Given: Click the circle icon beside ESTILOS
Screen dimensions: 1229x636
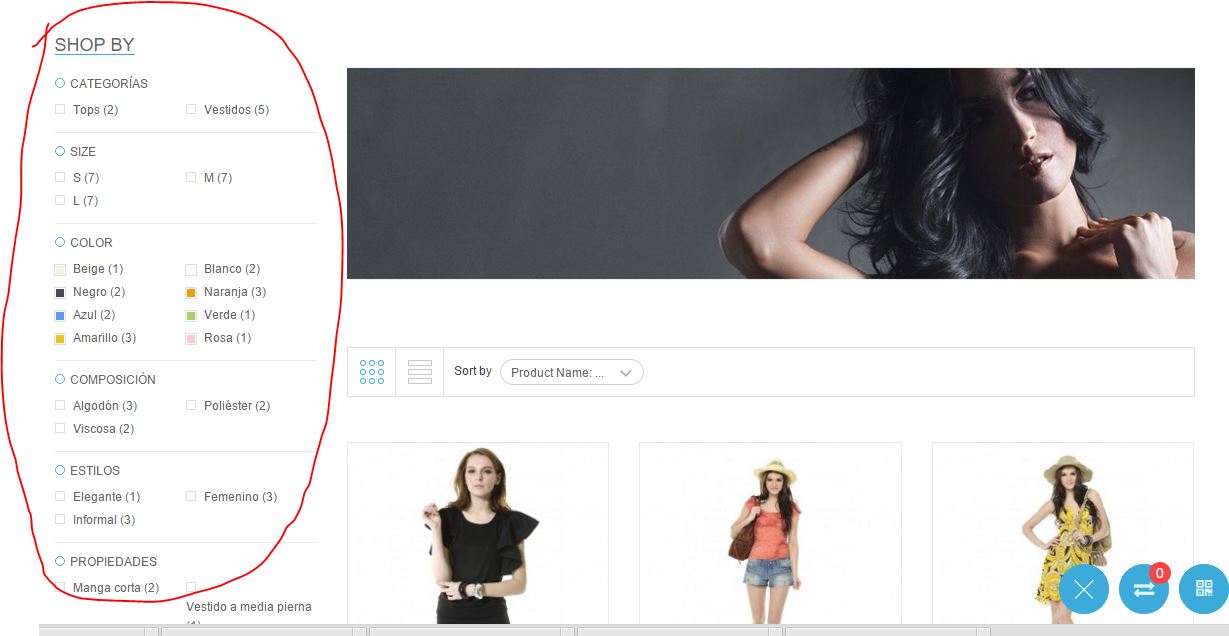Looking at the screenshot, I should (60, 471).
